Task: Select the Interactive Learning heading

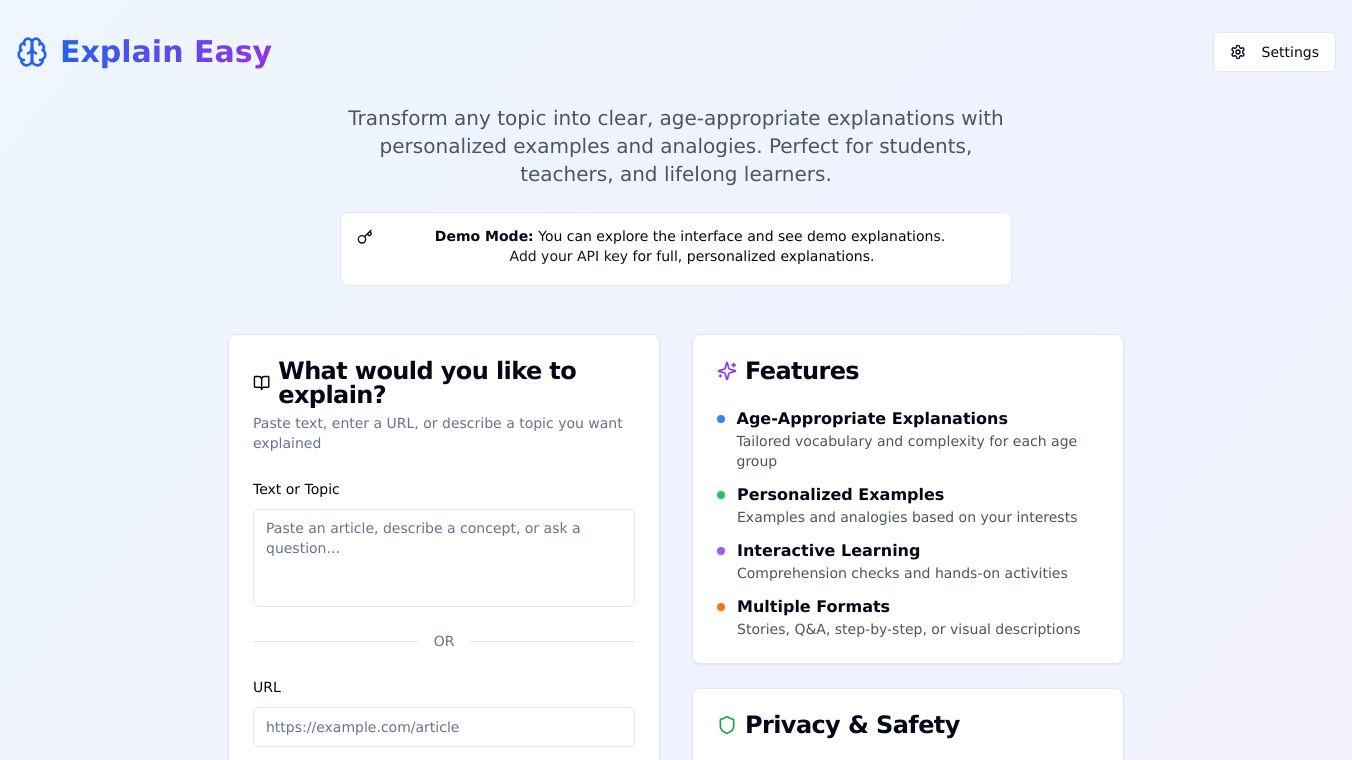Action: (828, 551)
